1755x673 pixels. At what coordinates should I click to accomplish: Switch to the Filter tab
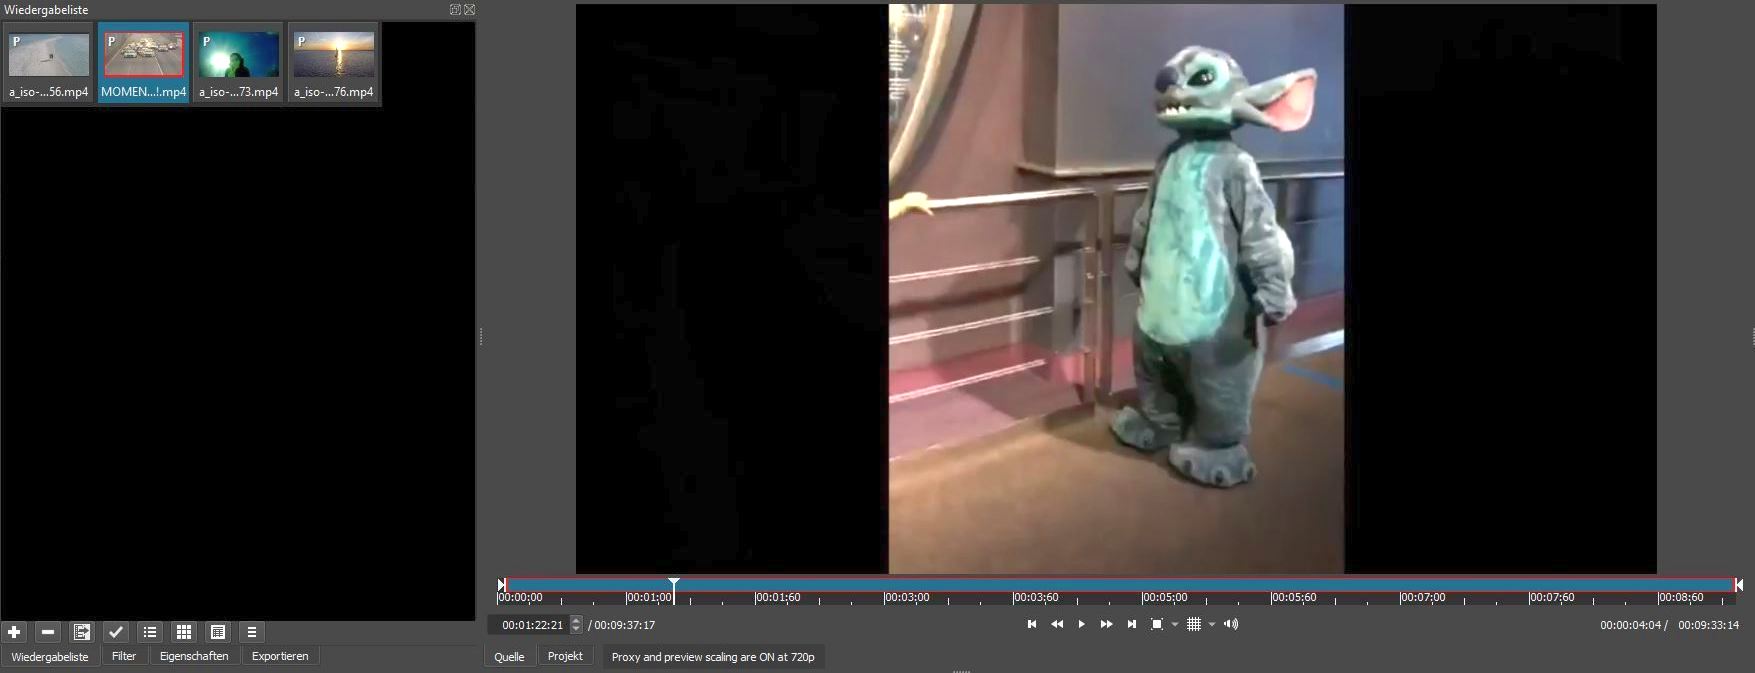click(124, 656)
